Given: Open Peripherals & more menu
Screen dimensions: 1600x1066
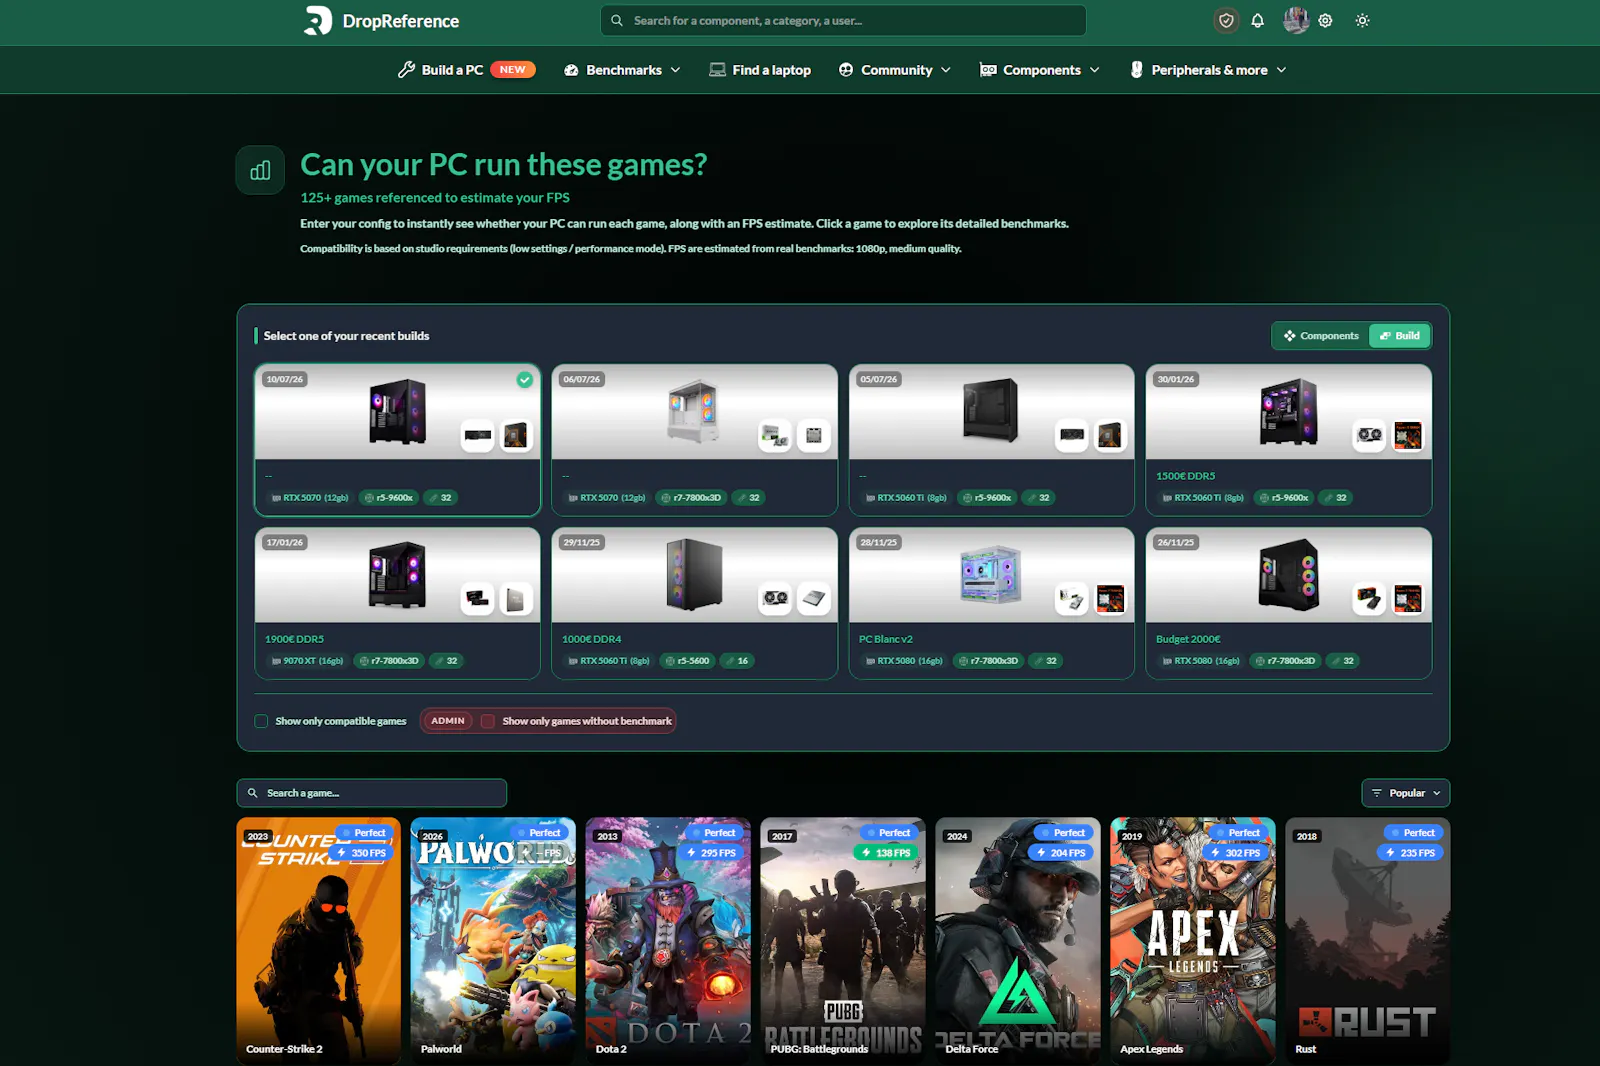Looking at the screenshot, I should pyautogui.click(x=1209, y=70).
